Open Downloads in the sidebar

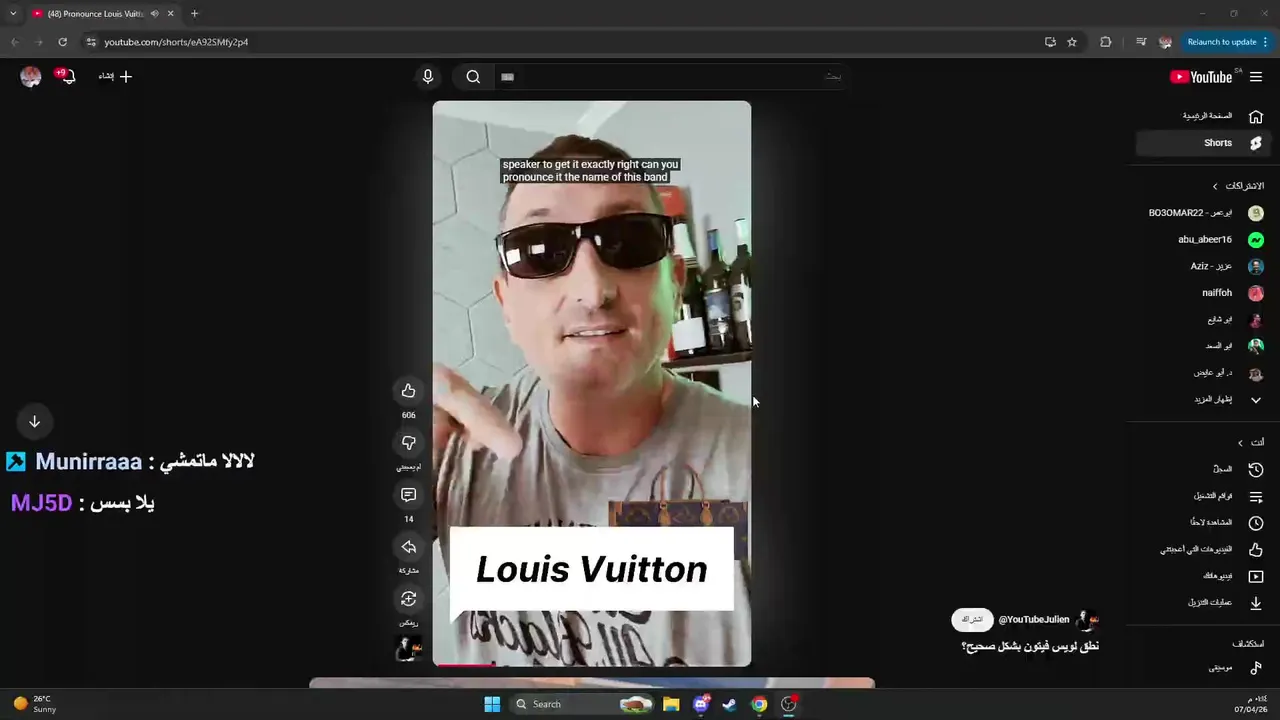coord(1205,602)
